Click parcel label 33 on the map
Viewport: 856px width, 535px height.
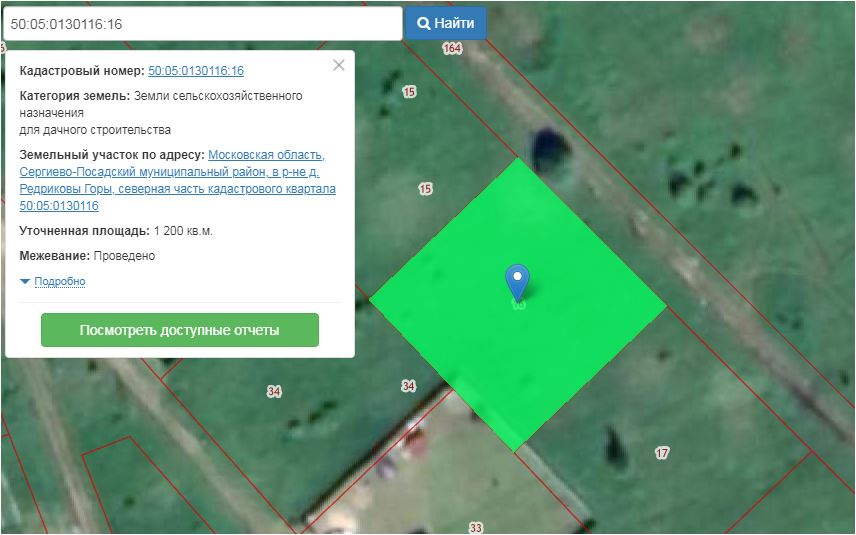(x=476, y=527)
